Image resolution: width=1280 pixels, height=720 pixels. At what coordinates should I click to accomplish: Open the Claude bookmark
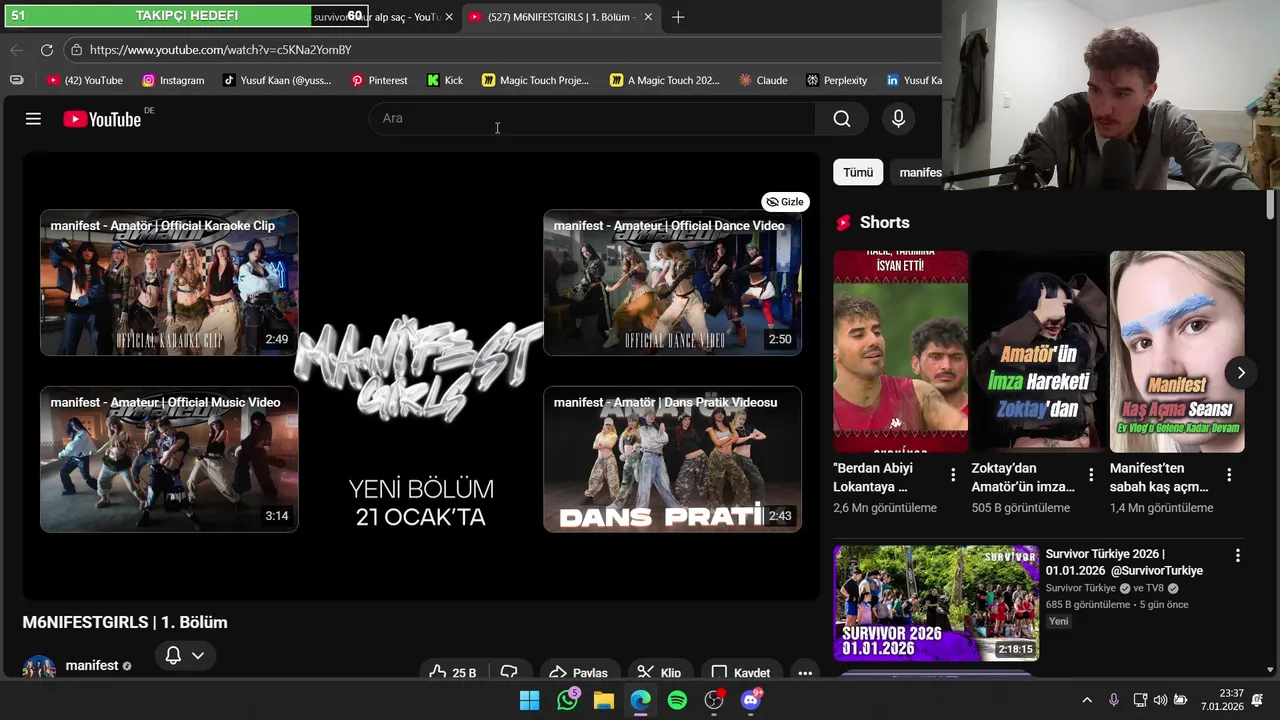[763, 80]
